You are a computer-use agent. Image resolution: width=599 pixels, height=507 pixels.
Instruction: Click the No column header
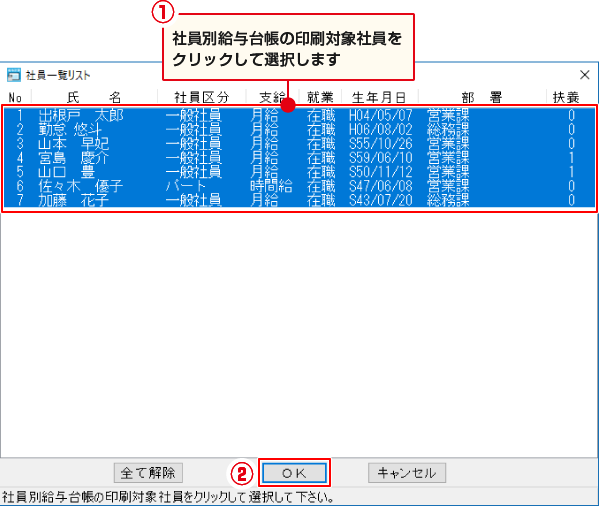[x=16, y=97]
